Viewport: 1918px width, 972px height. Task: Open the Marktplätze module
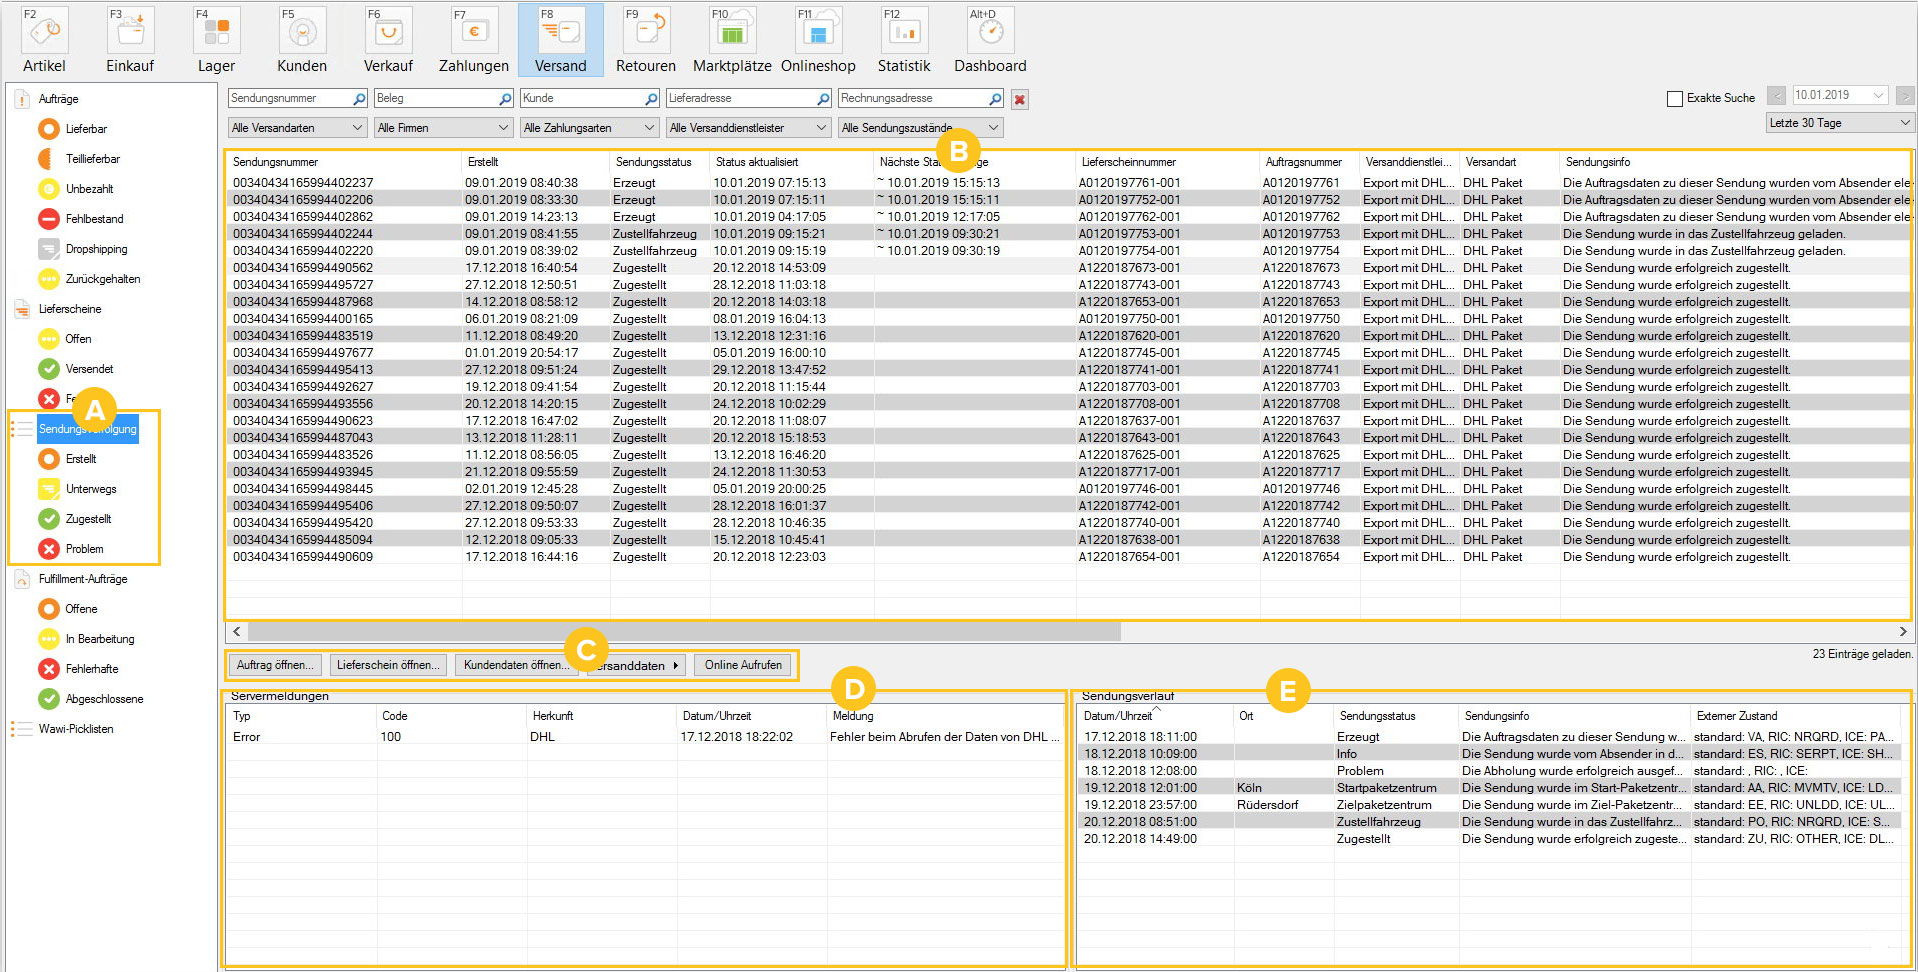point(732,38)
